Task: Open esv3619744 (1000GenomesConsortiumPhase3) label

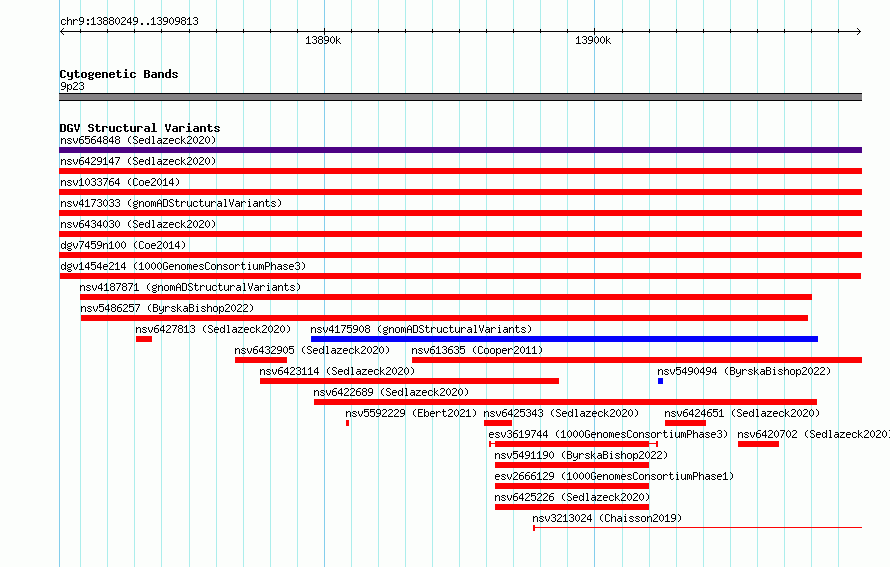Action: click(608, 434)
